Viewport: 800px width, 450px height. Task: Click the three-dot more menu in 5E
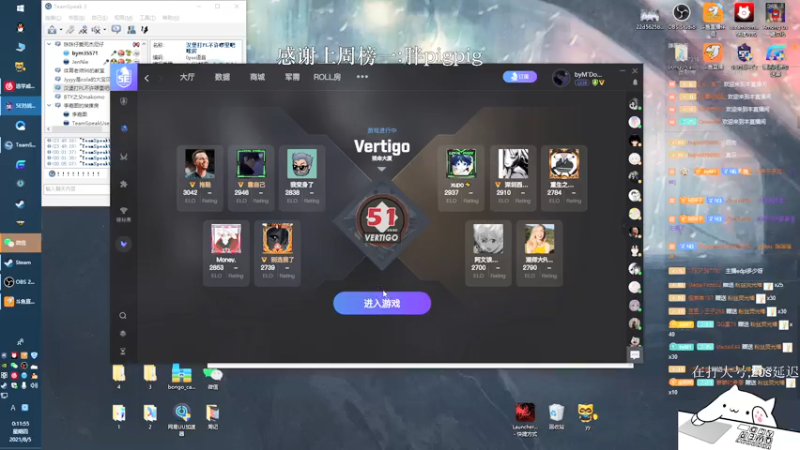click(362, 77)
